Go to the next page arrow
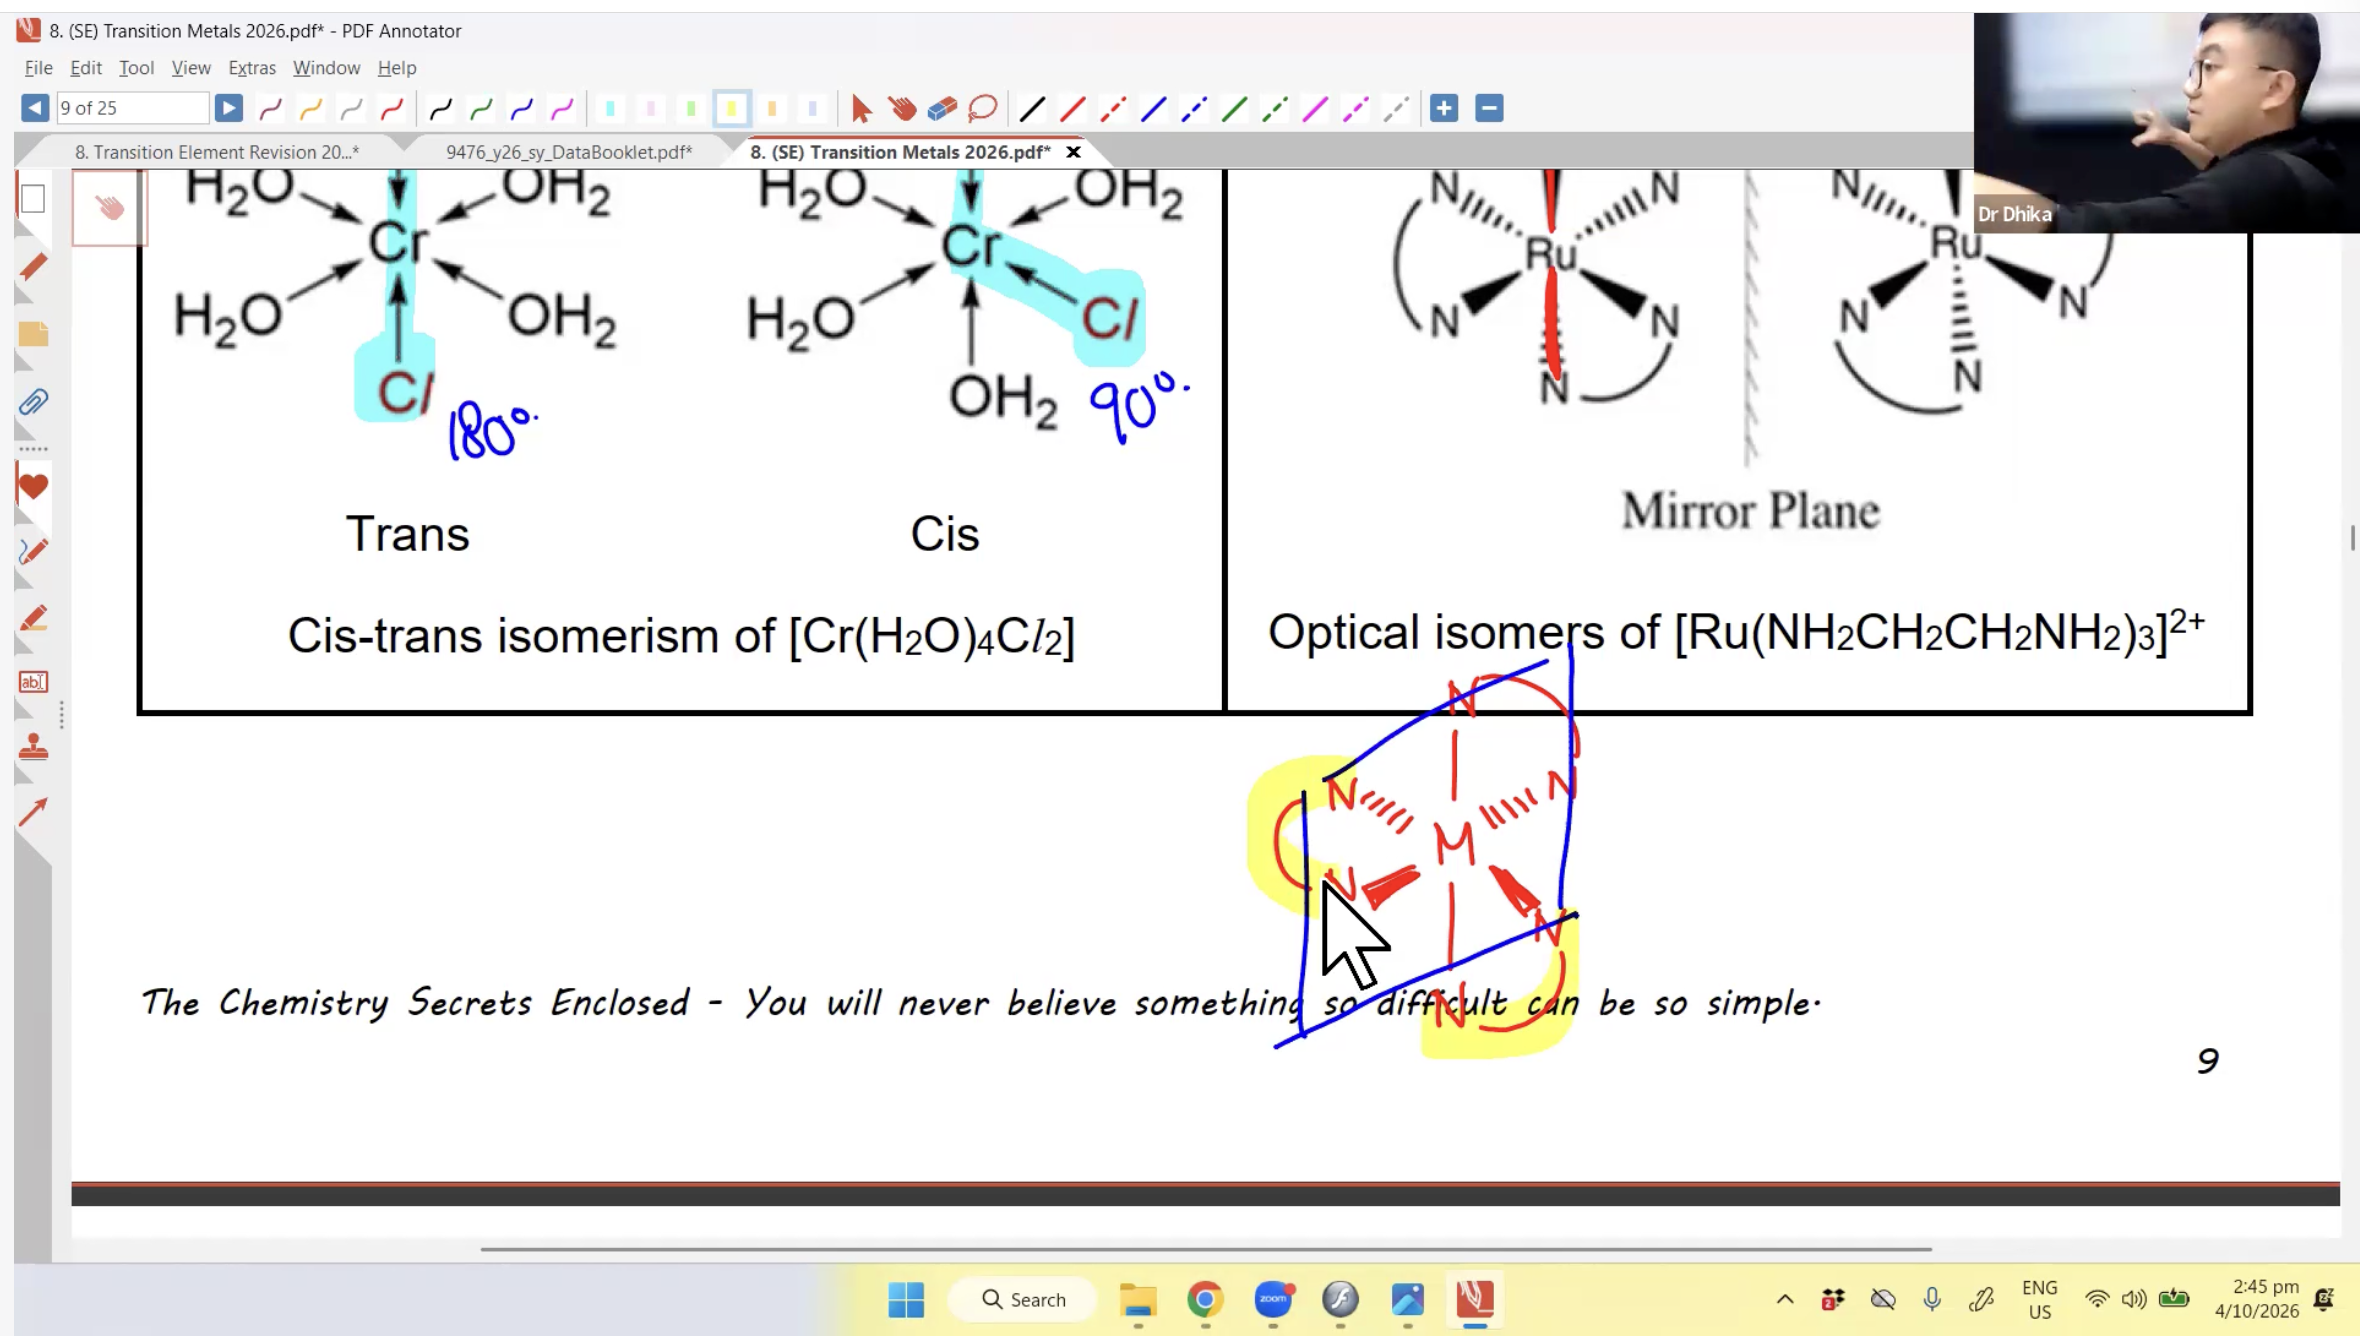This screenshot has width=2360, height=1336. [x=228, y=108]
